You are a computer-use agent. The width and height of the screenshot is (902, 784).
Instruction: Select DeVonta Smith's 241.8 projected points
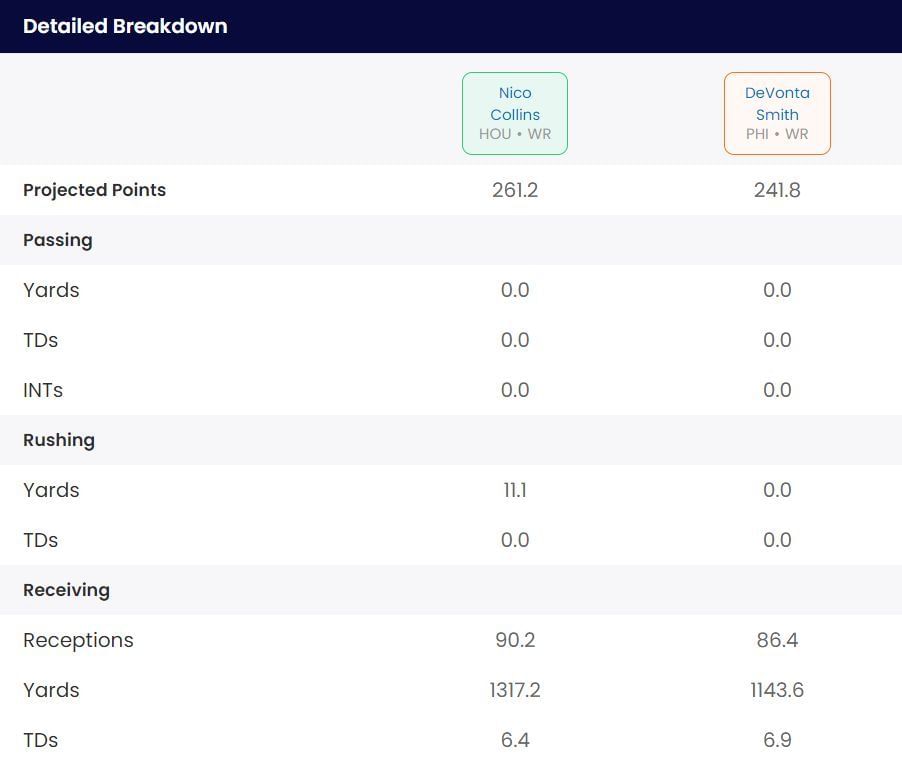777,190
